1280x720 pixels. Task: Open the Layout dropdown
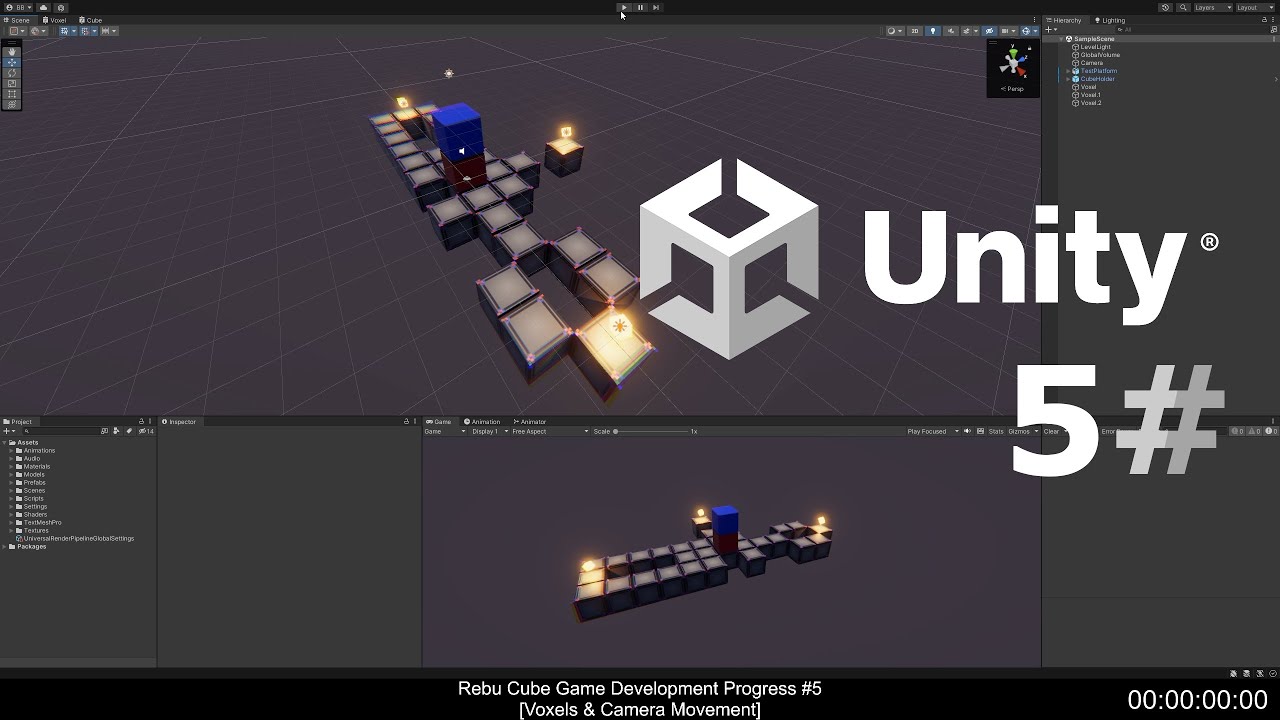pos(1255,7)
